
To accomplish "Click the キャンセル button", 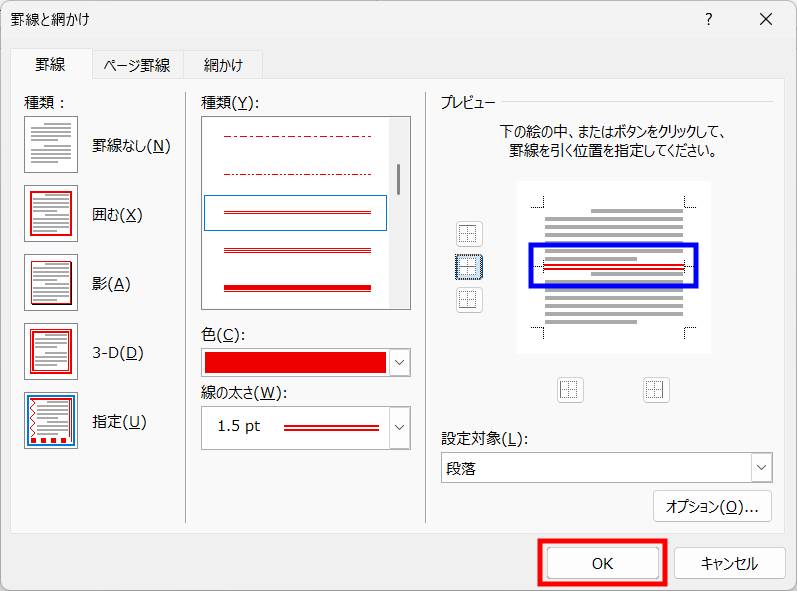I will pyautogui.click(x=729, y=563).
